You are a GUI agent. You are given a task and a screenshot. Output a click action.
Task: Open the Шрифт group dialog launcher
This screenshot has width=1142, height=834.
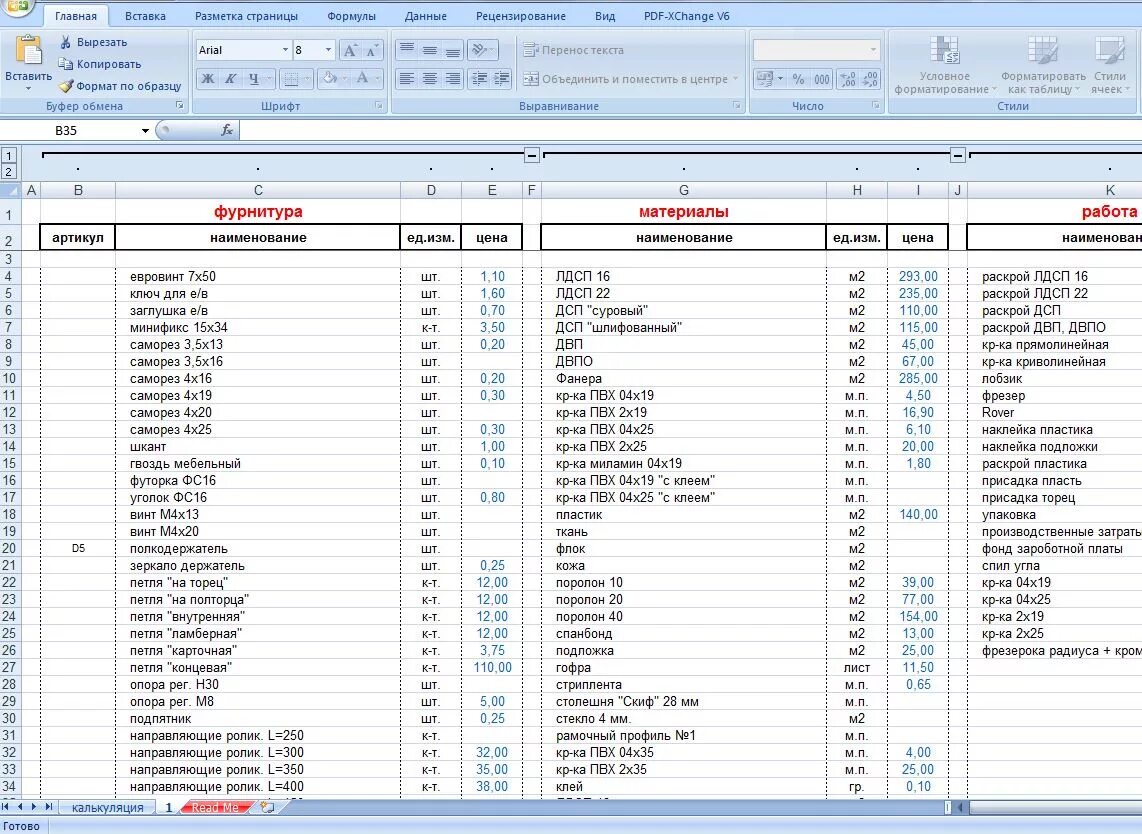point(379,106)
